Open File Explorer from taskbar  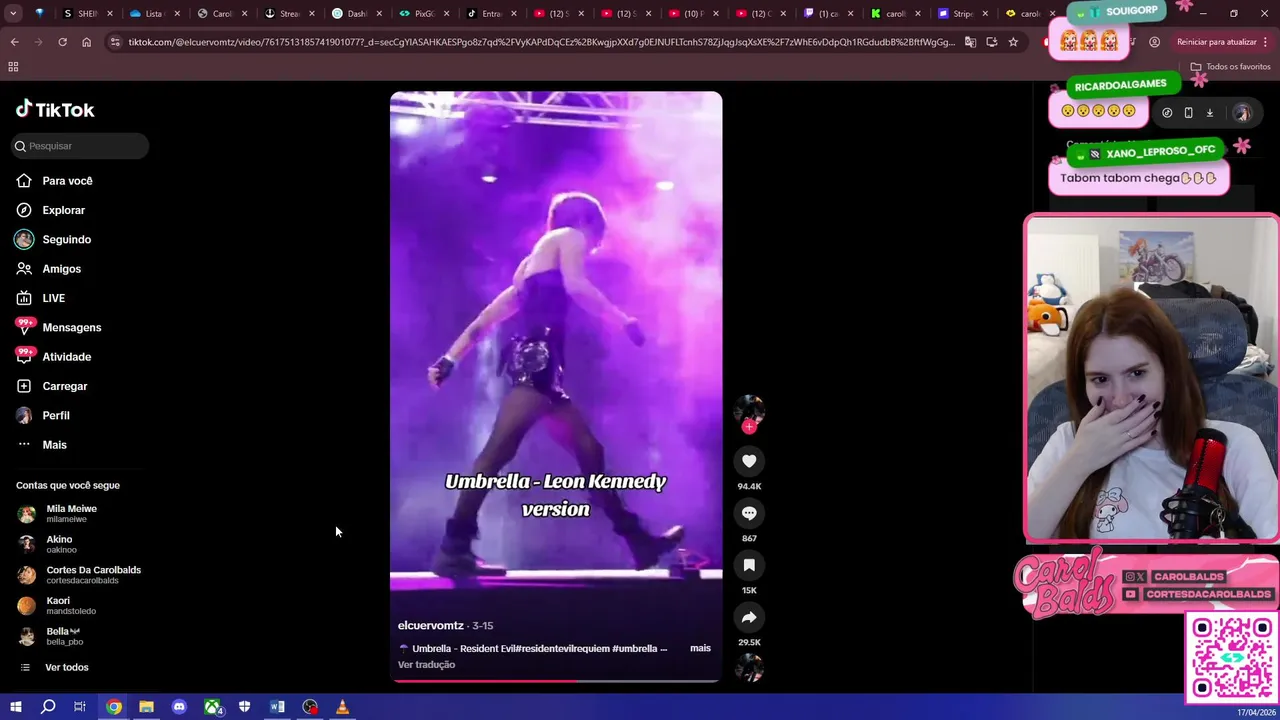click(x=146, y=707)
